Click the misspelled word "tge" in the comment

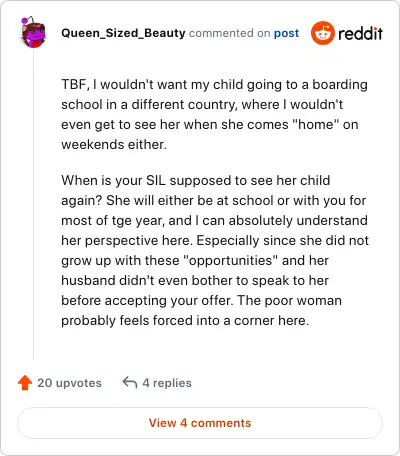tap(122, 221)
